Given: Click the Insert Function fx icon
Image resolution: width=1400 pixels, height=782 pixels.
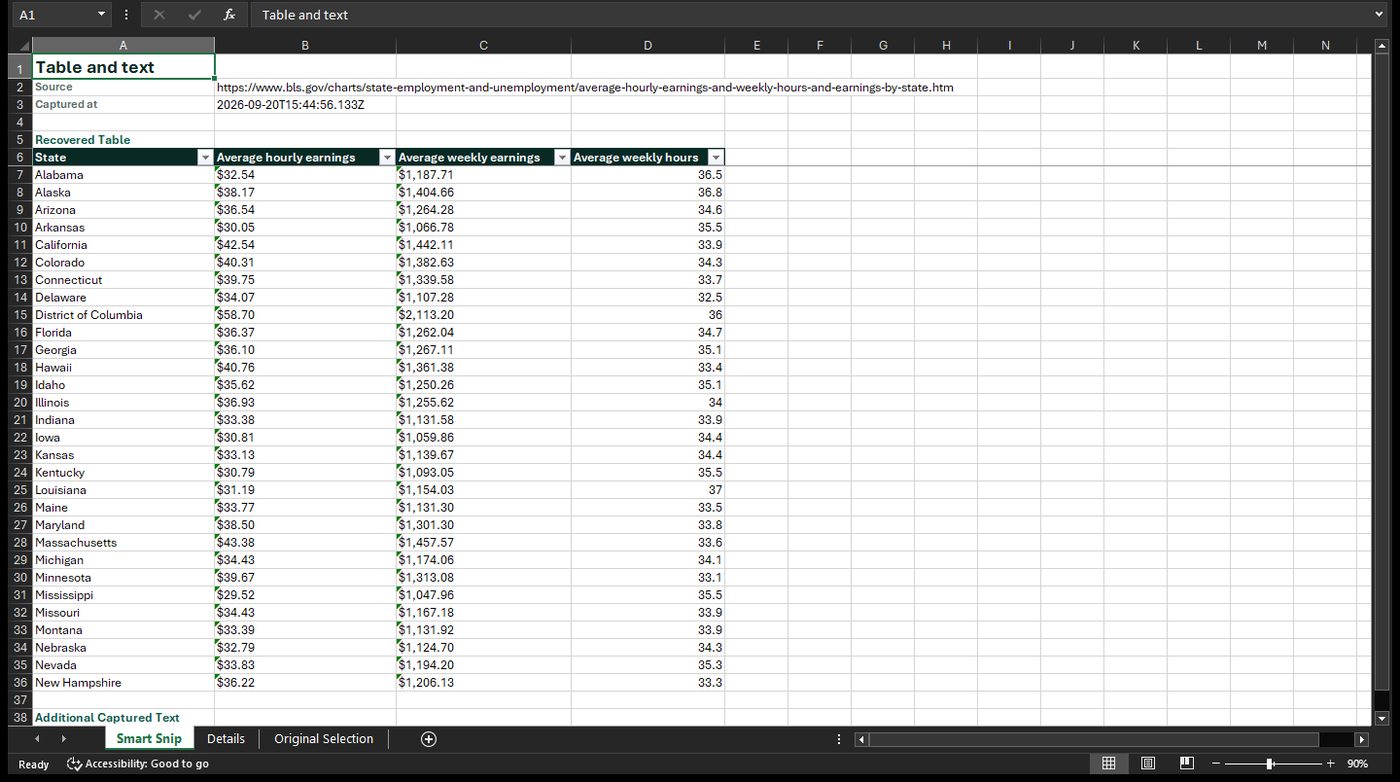Looking at the screenshot, I should coord(229,15).
